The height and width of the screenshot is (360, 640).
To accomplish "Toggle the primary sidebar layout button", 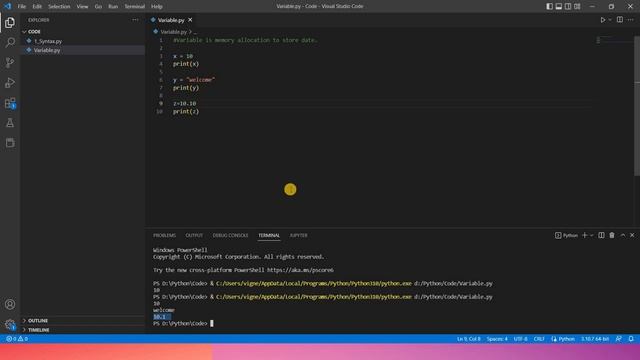I will (549, 7).
